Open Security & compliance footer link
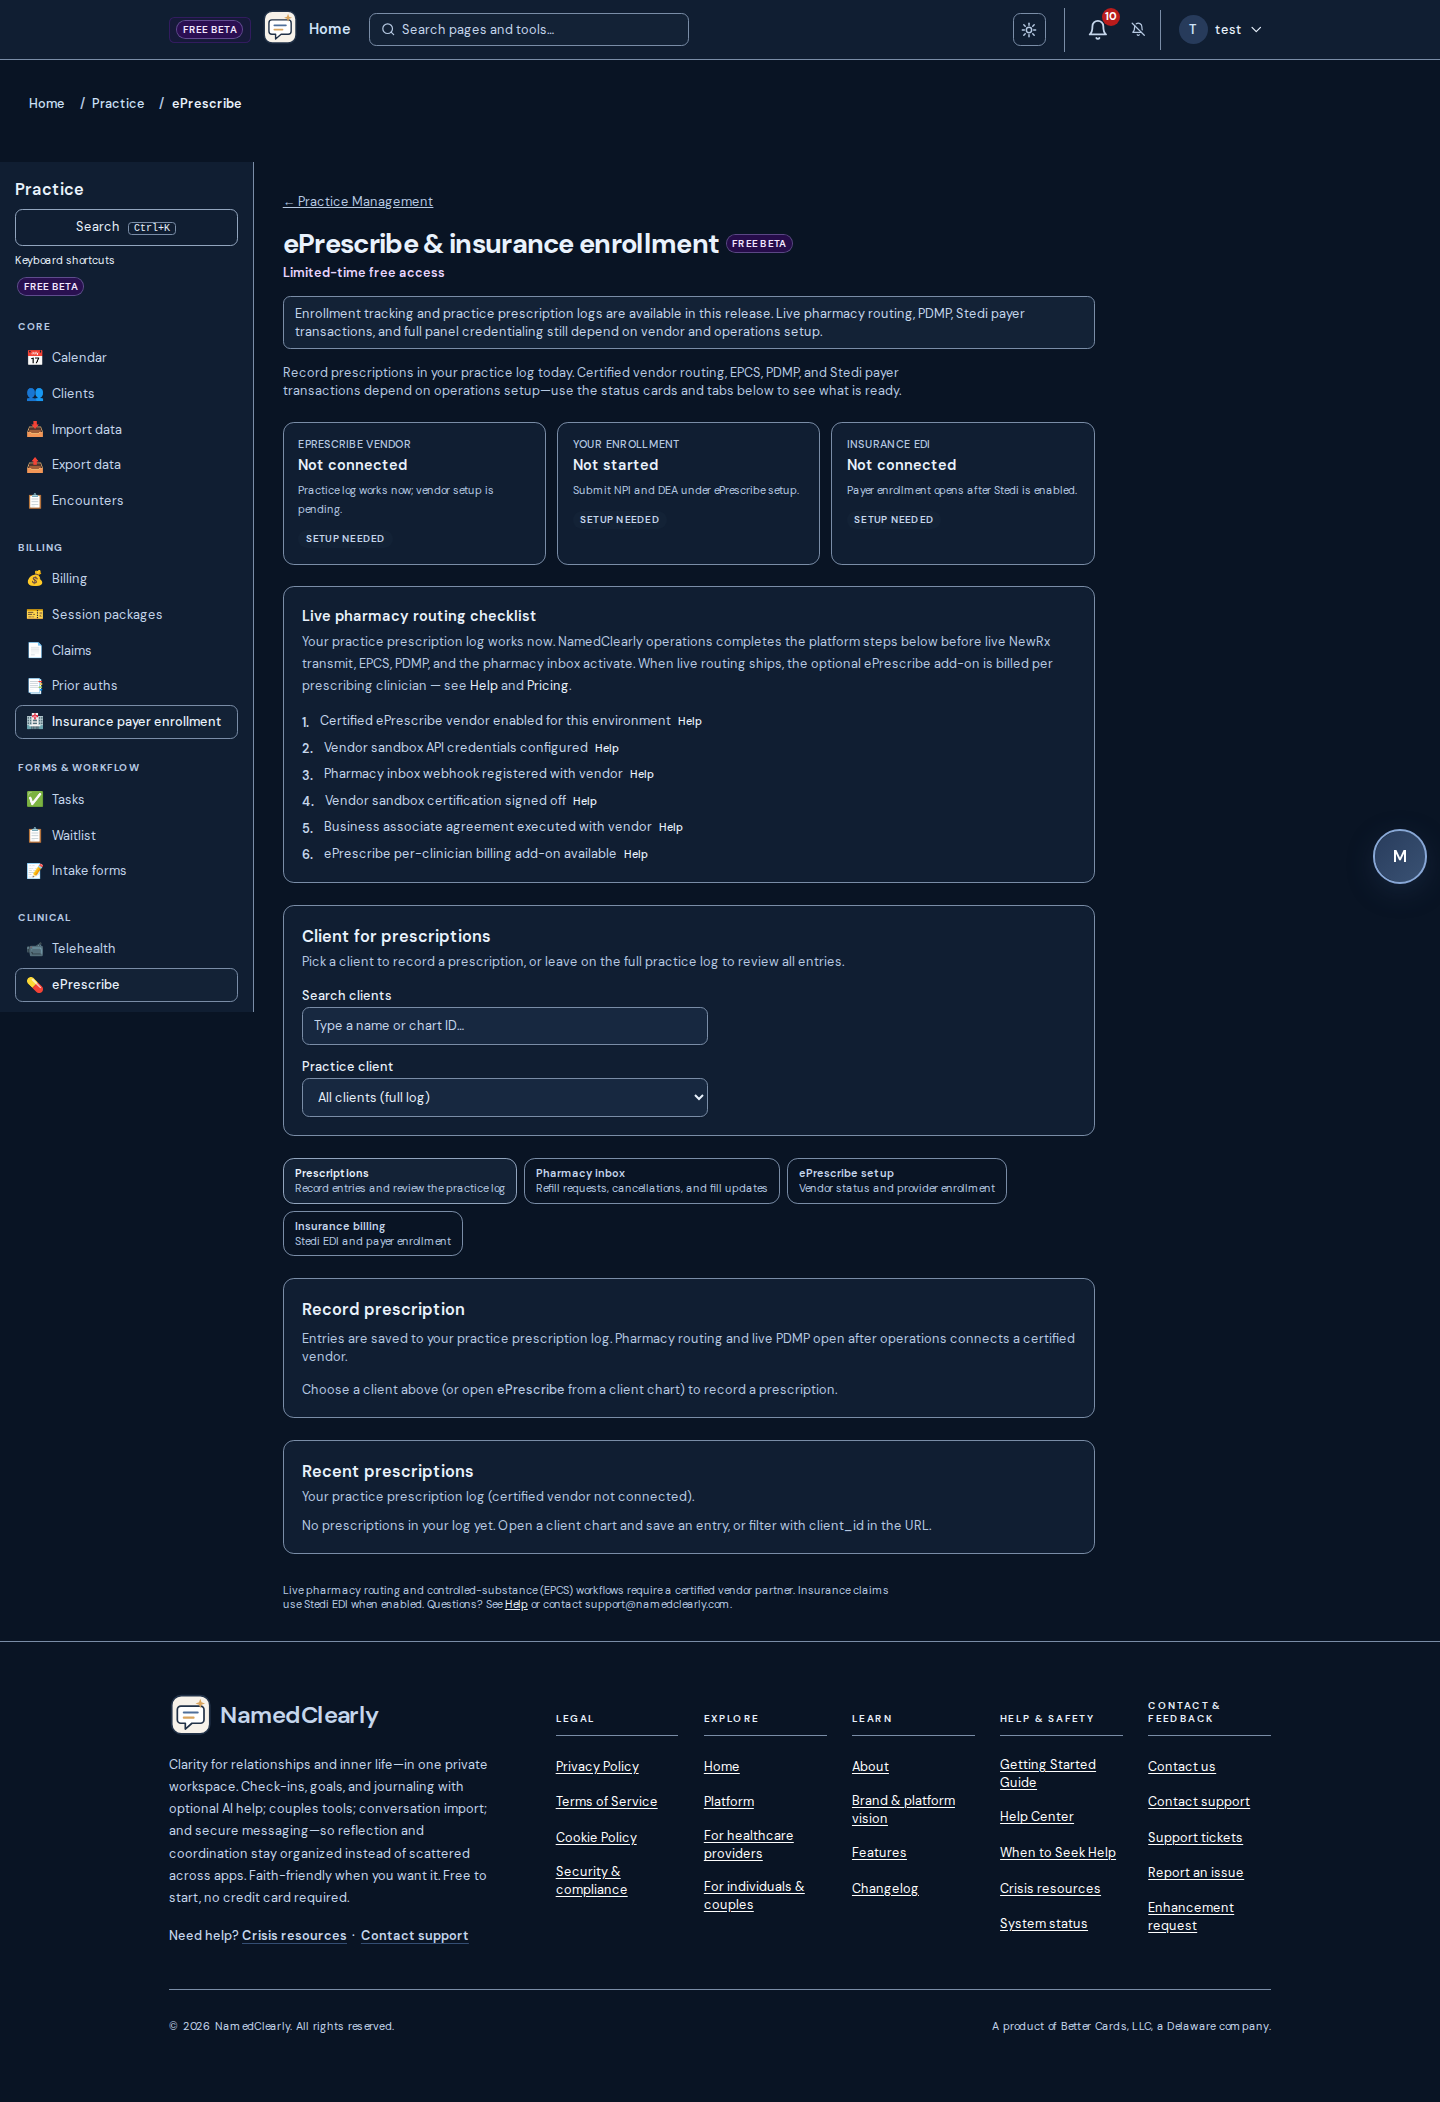 tap(592, 1881)
